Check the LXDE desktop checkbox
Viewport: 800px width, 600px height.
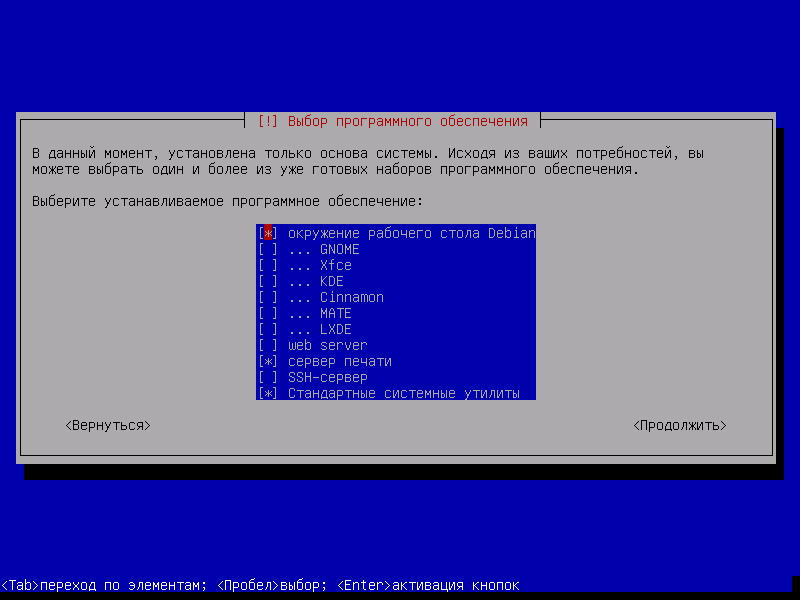tap(268, 330)
